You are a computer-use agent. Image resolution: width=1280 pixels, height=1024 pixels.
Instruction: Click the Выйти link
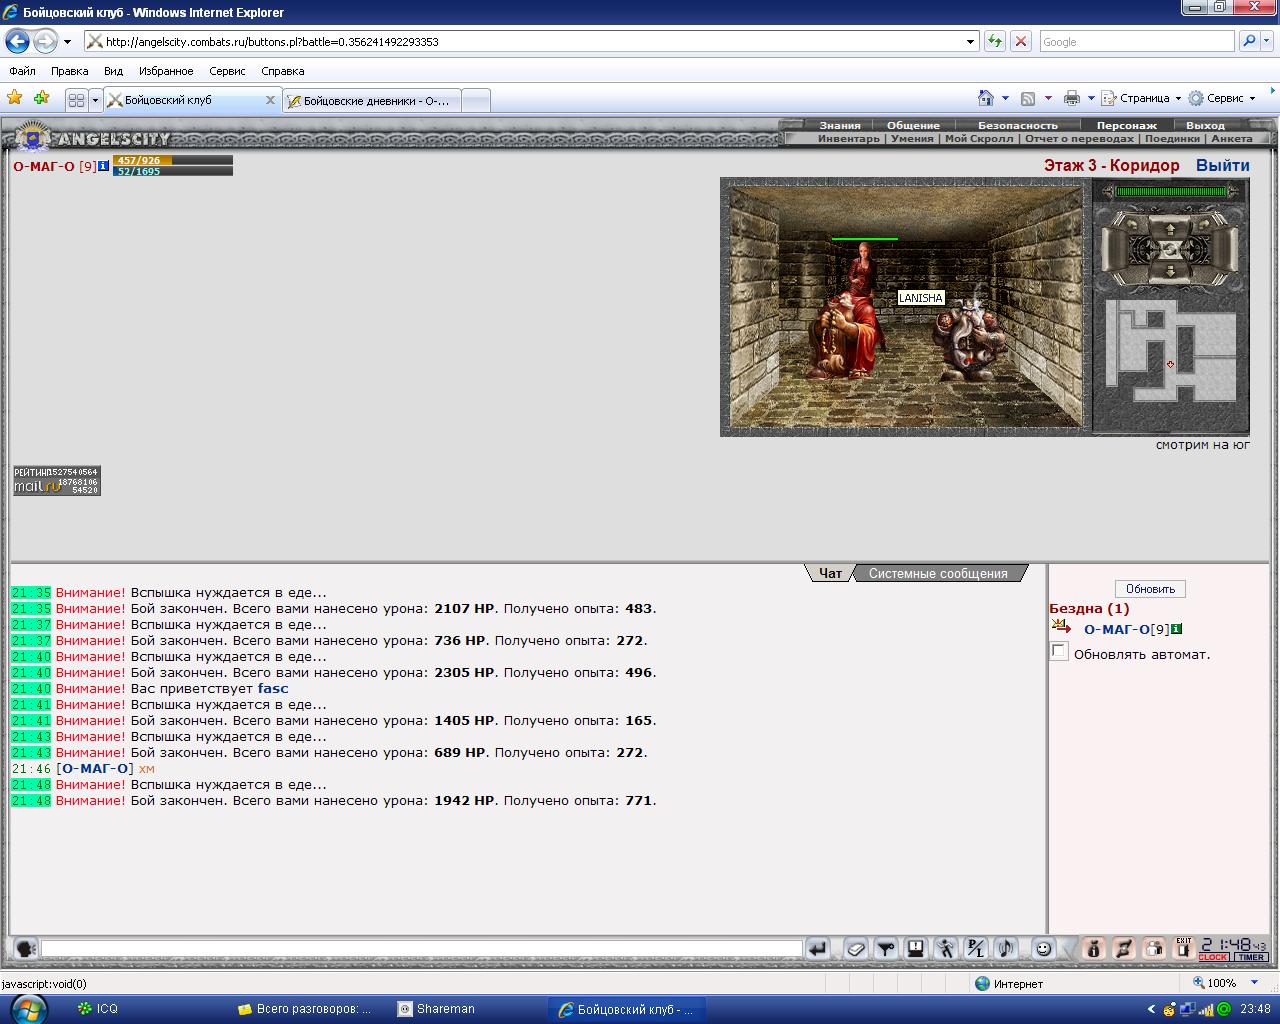click(x=1222, y=165)
